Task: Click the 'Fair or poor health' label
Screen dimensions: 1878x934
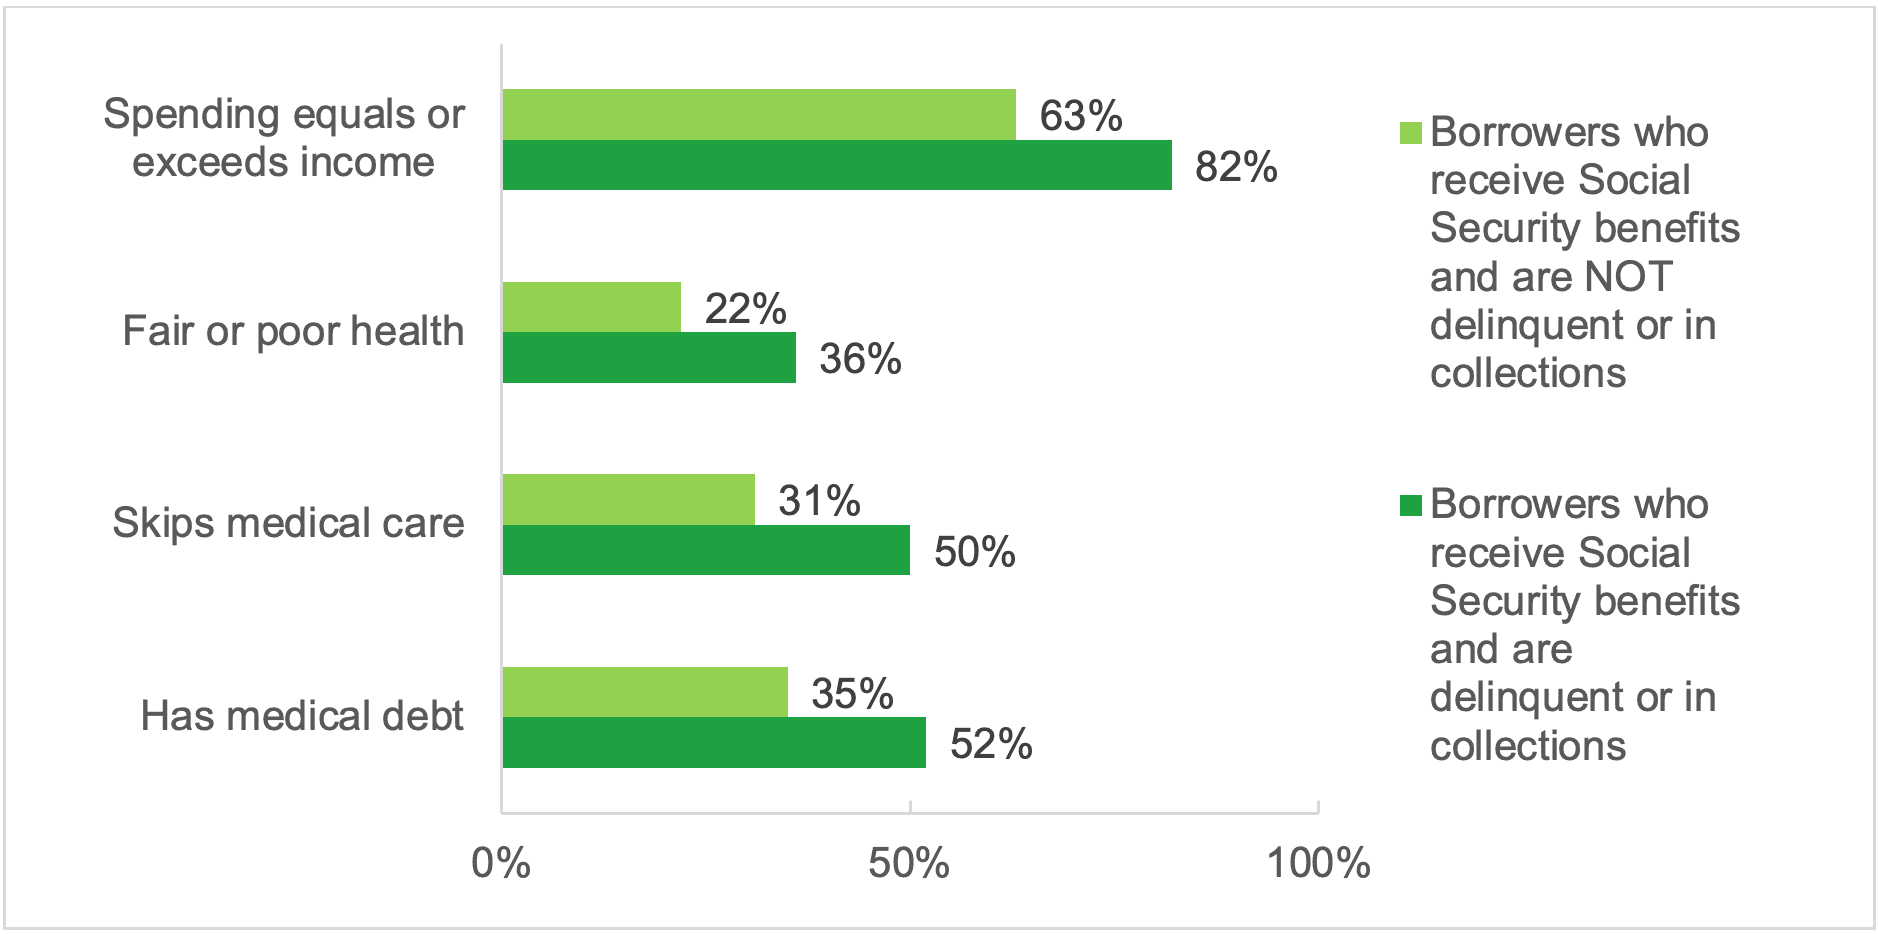Action: (x=293, y=331)
